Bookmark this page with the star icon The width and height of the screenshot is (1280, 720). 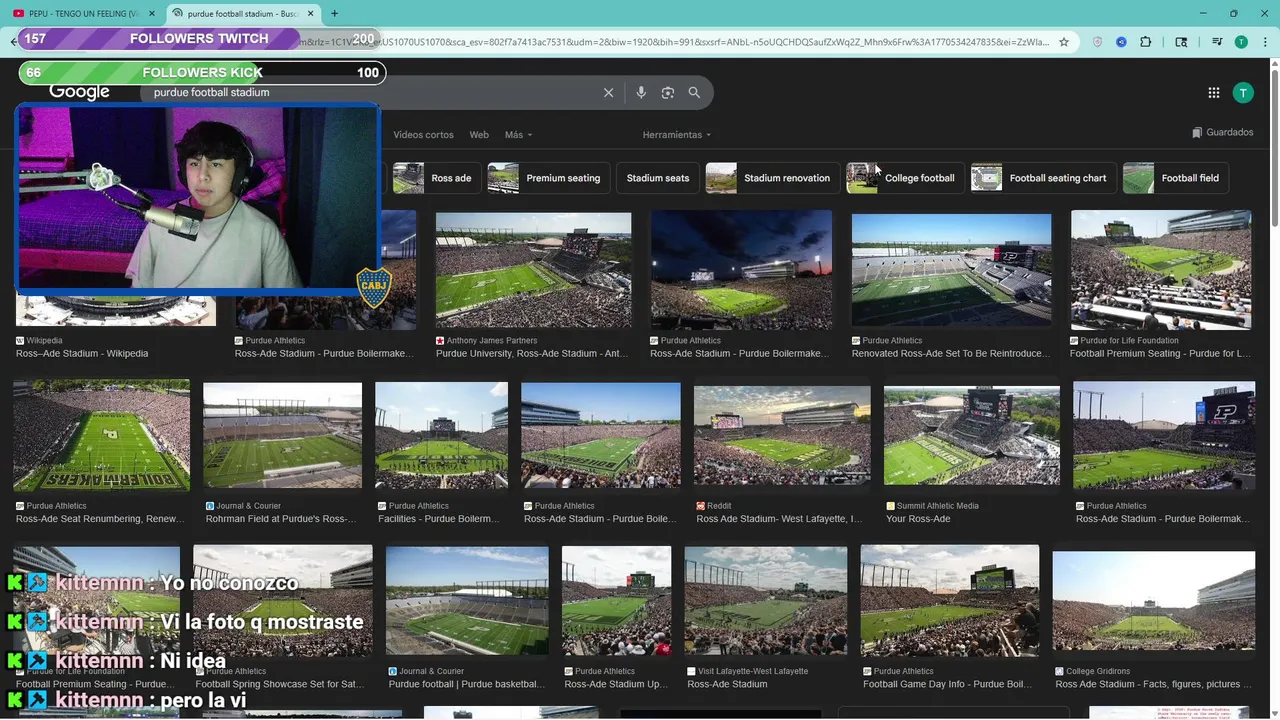point(1064,42)
